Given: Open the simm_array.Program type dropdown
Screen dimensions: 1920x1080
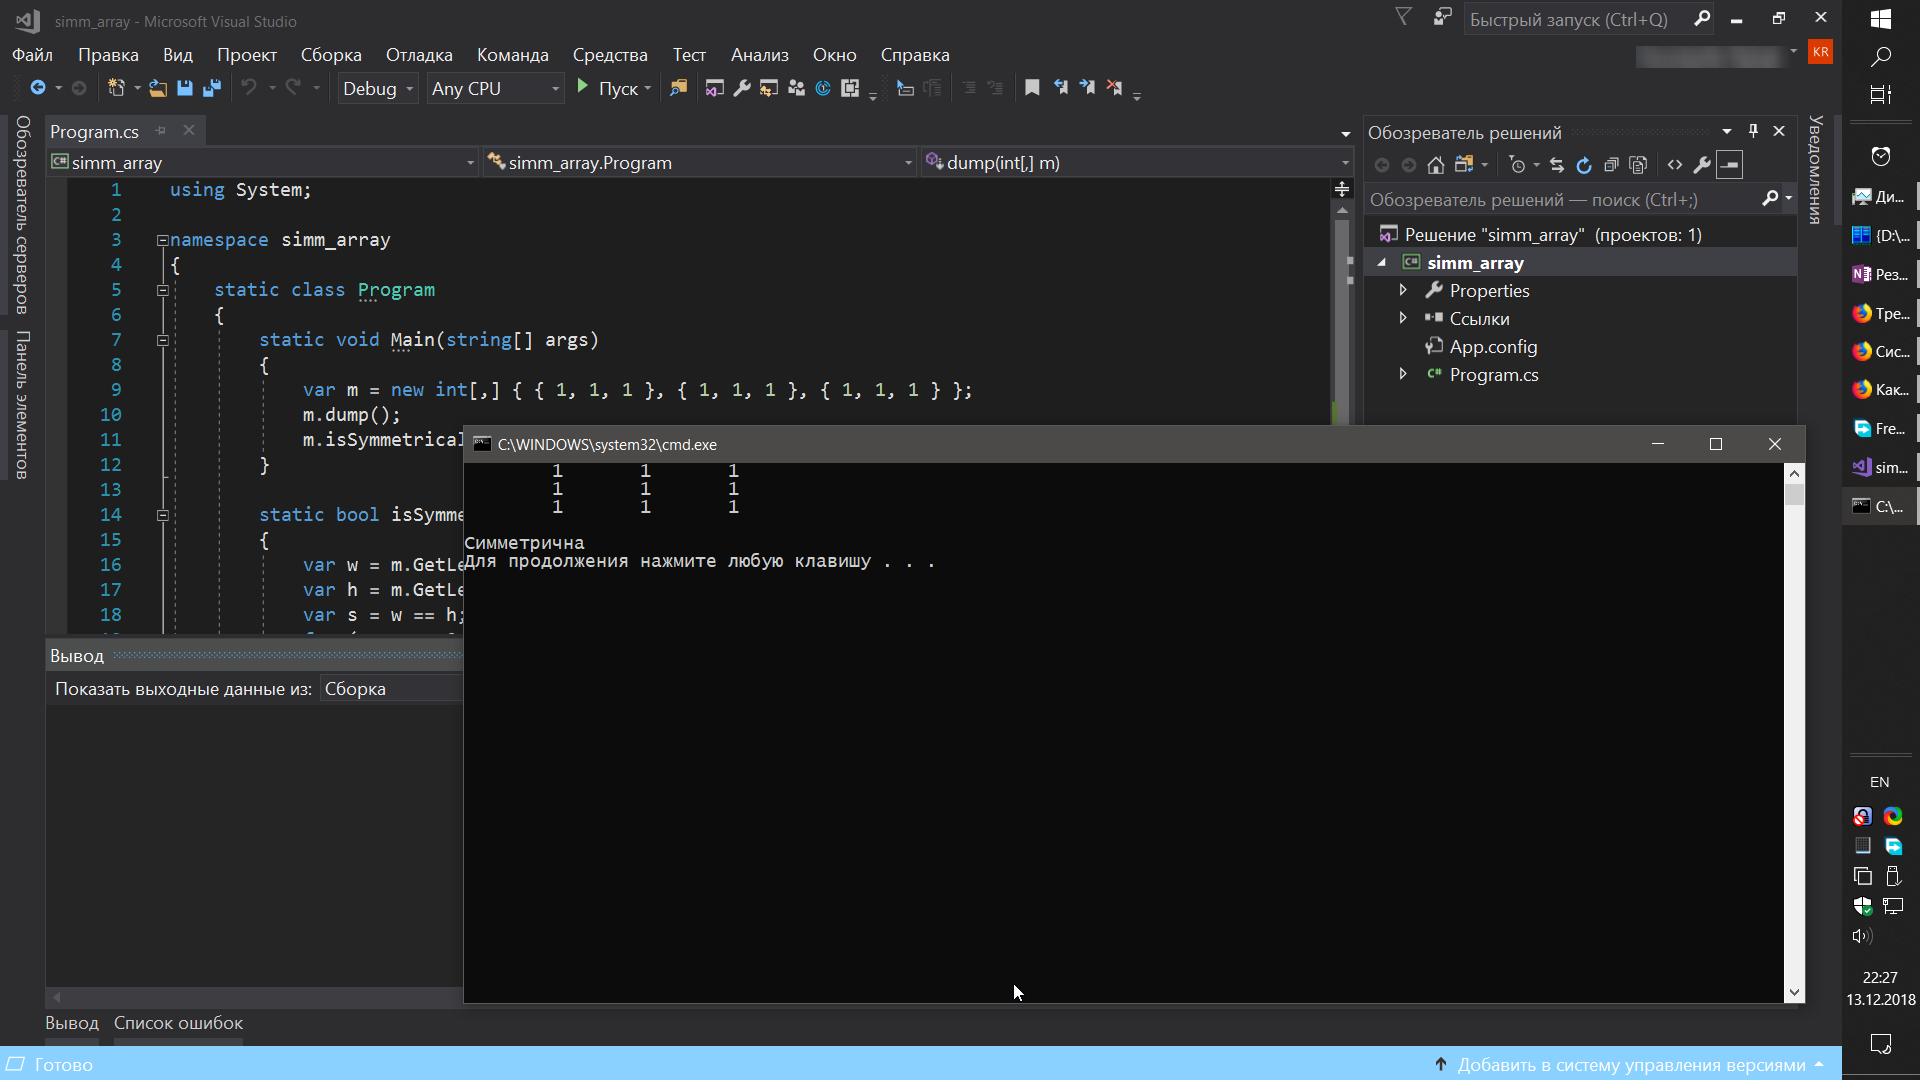Looking at the screenshot, I should click(700, 162).
